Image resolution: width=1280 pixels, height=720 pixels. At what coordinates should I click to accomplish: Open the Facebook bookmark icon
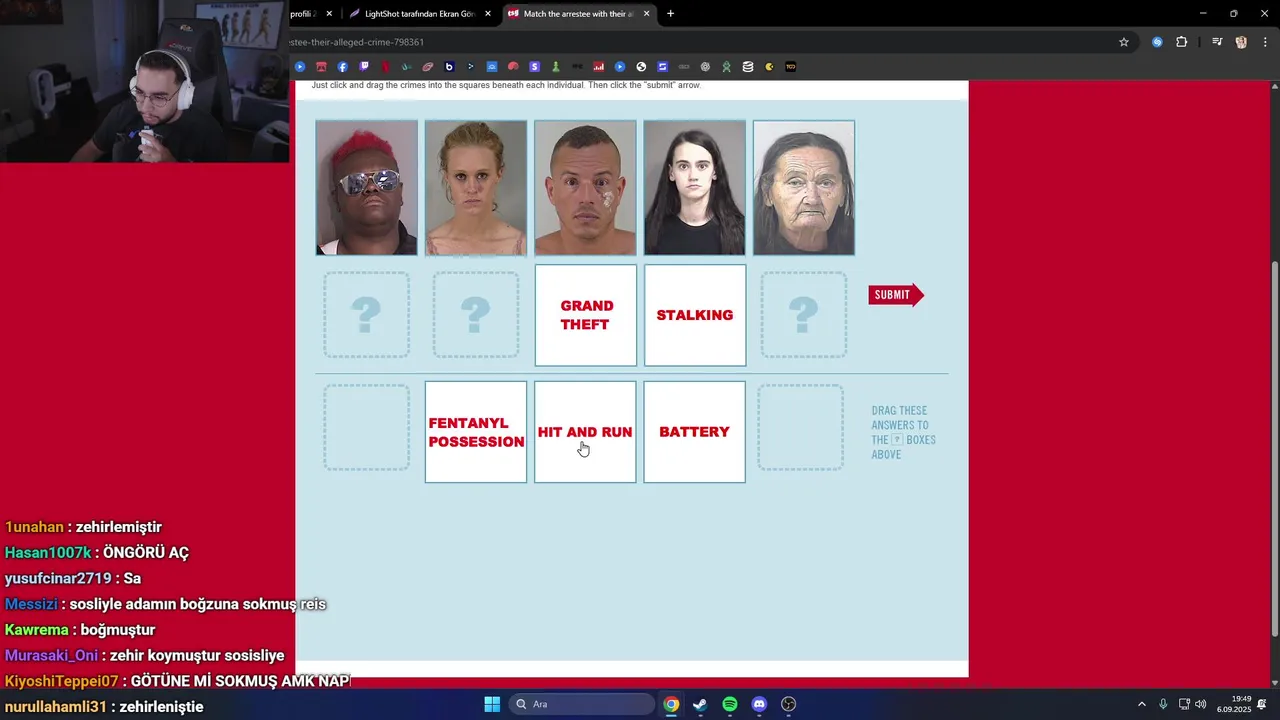[343, 67]
